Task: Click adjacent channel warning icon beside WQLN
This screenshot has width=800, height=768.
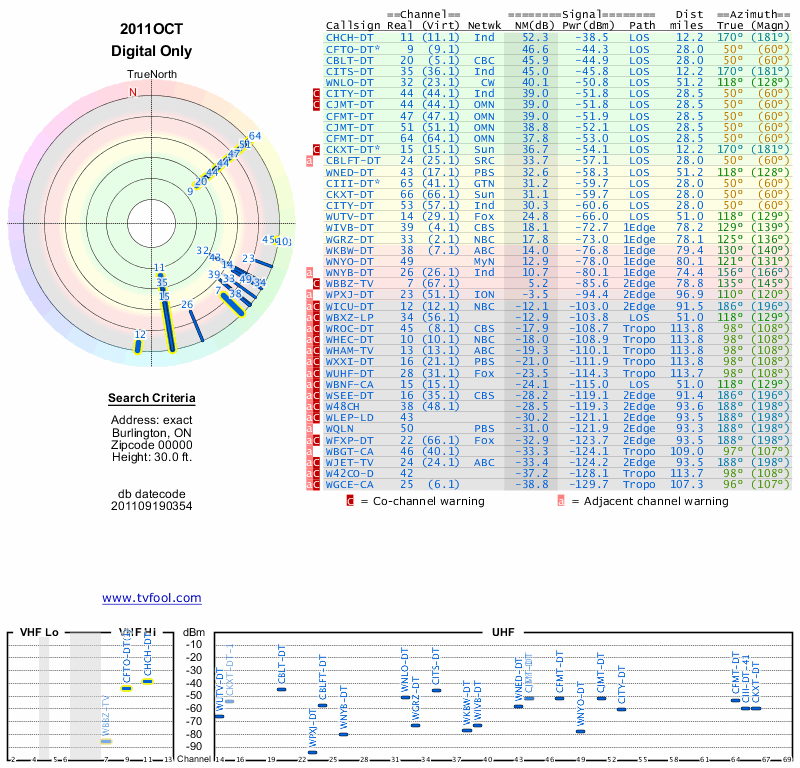Action: click(310, 428)
